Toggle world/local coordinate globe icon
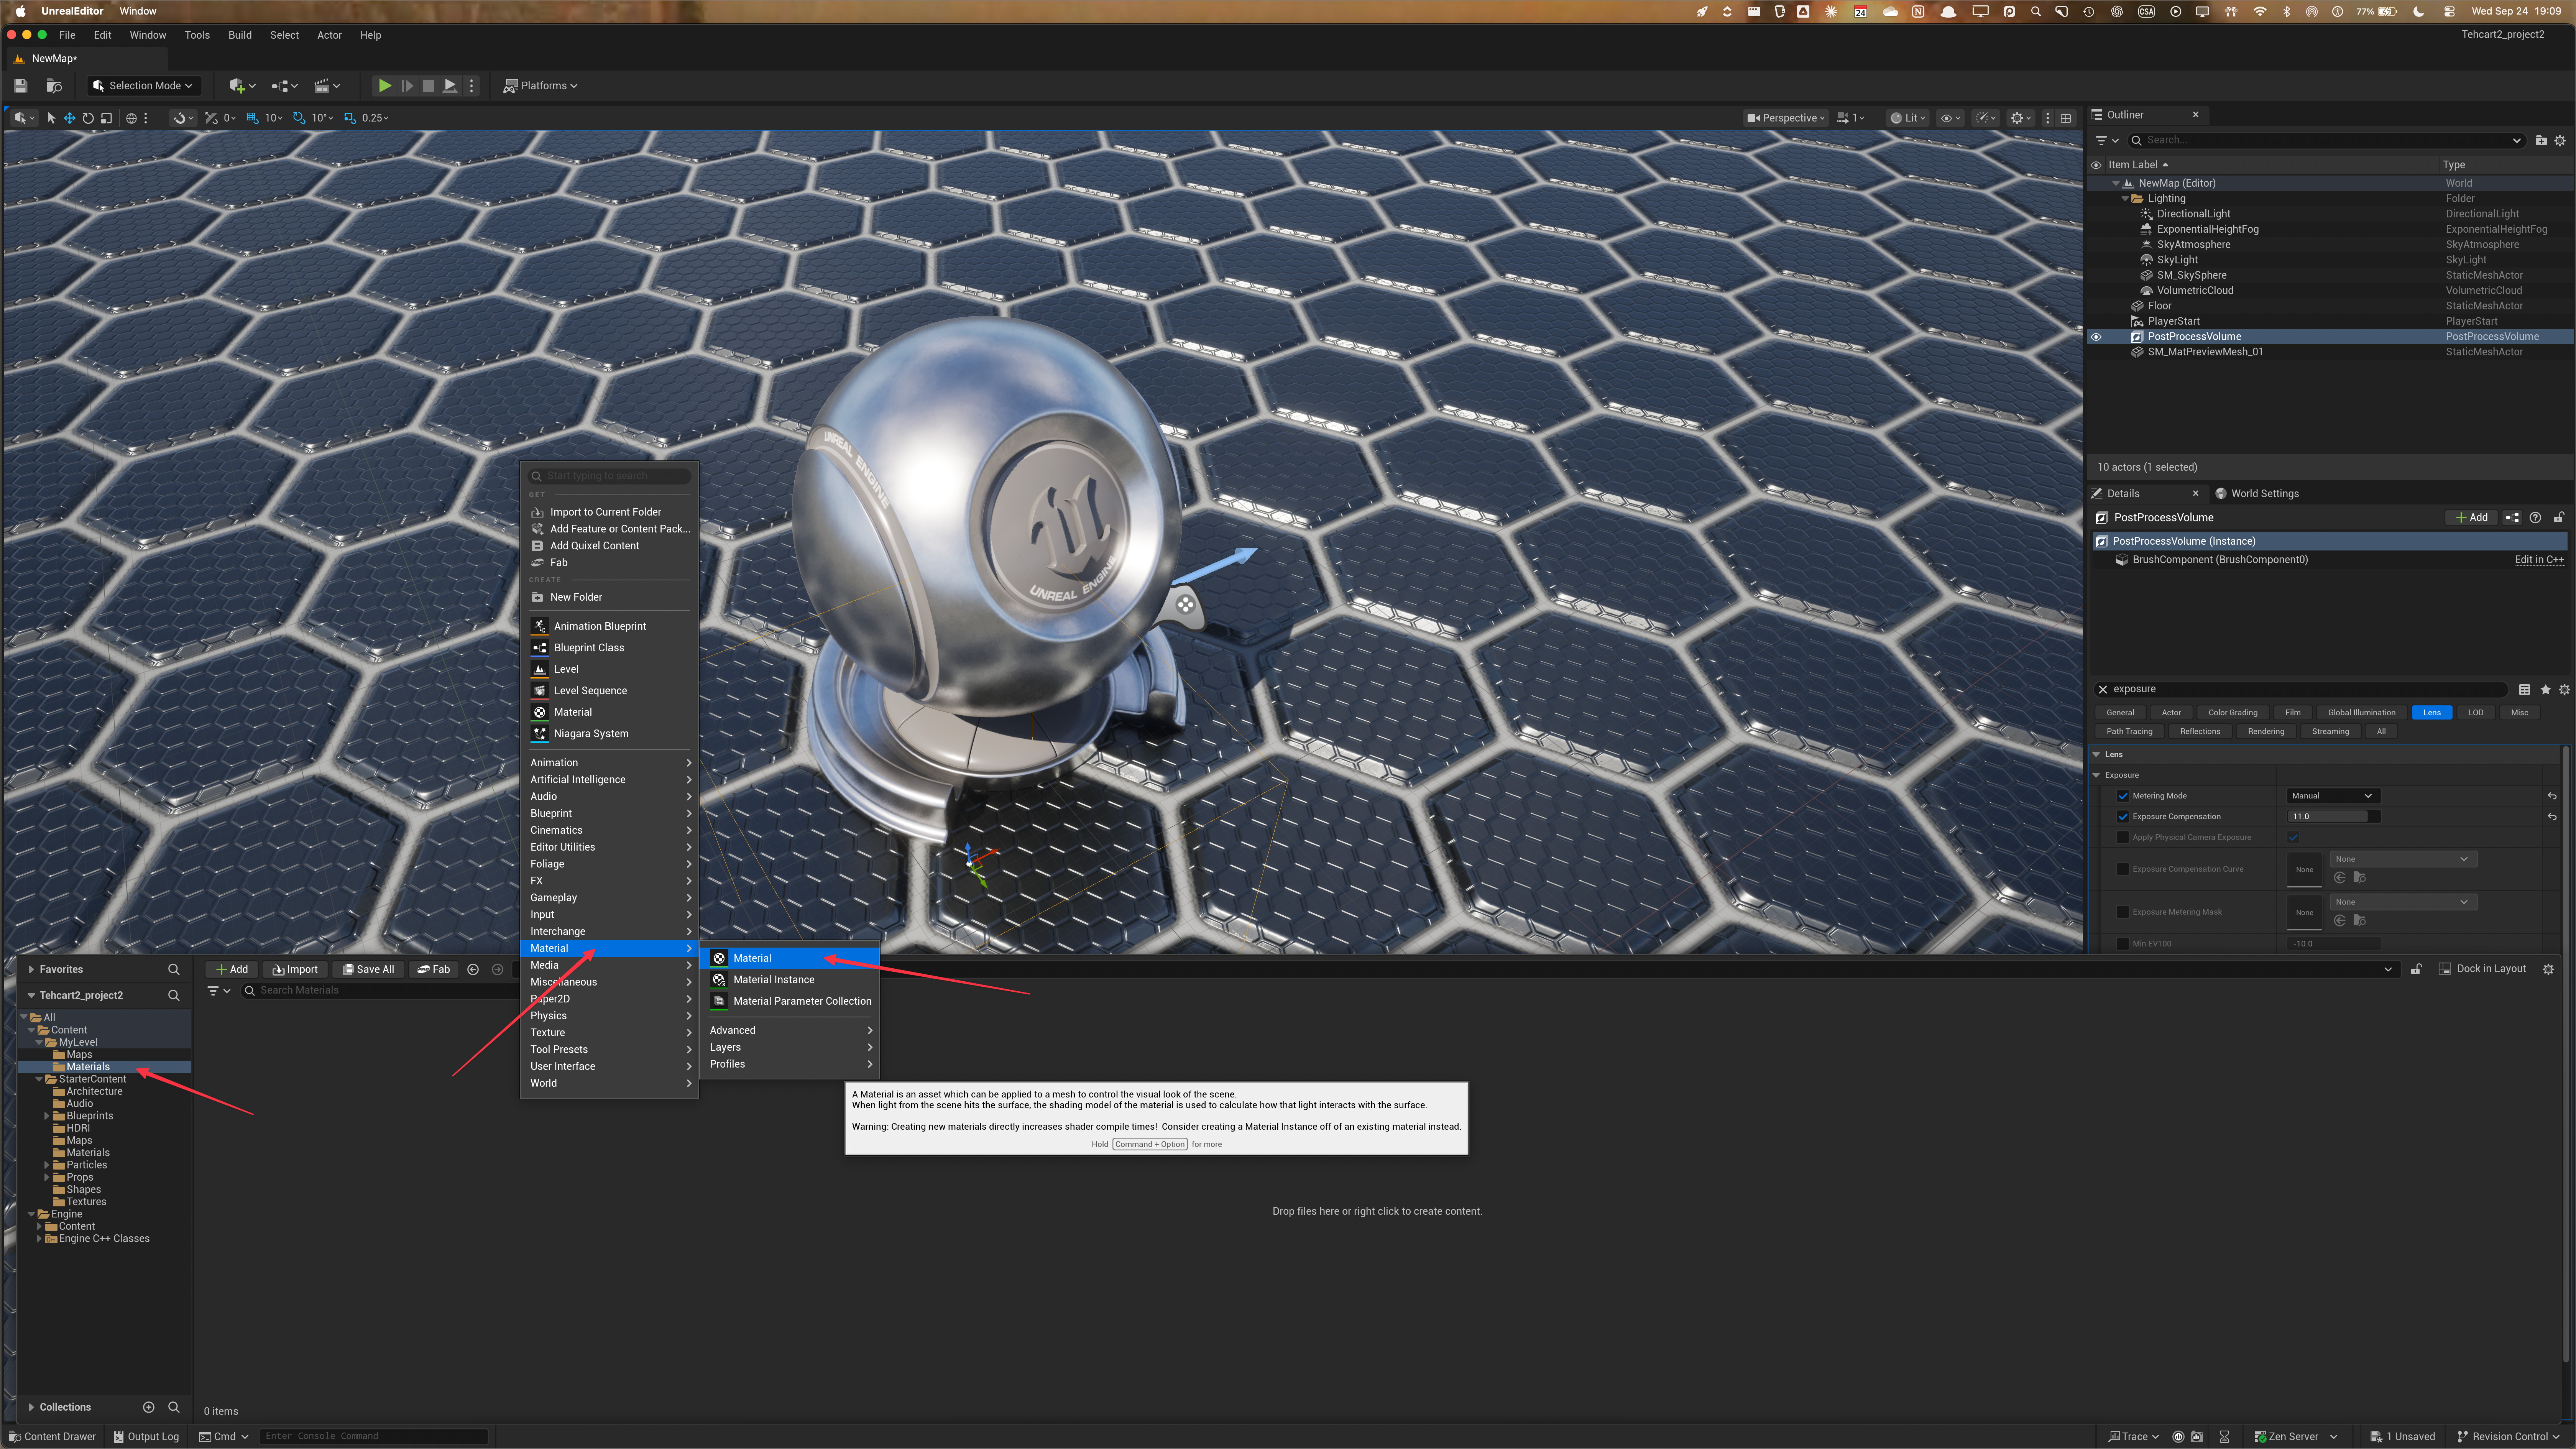The height and width of the screenshot is (1449, 2576). (x=131, y=118)
